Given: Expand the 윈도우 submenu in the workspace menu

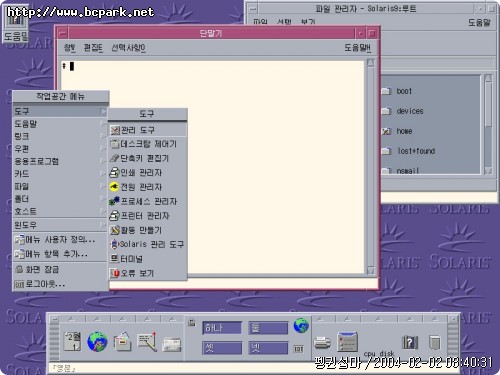Looking at the screenshot, I should 60,225.
